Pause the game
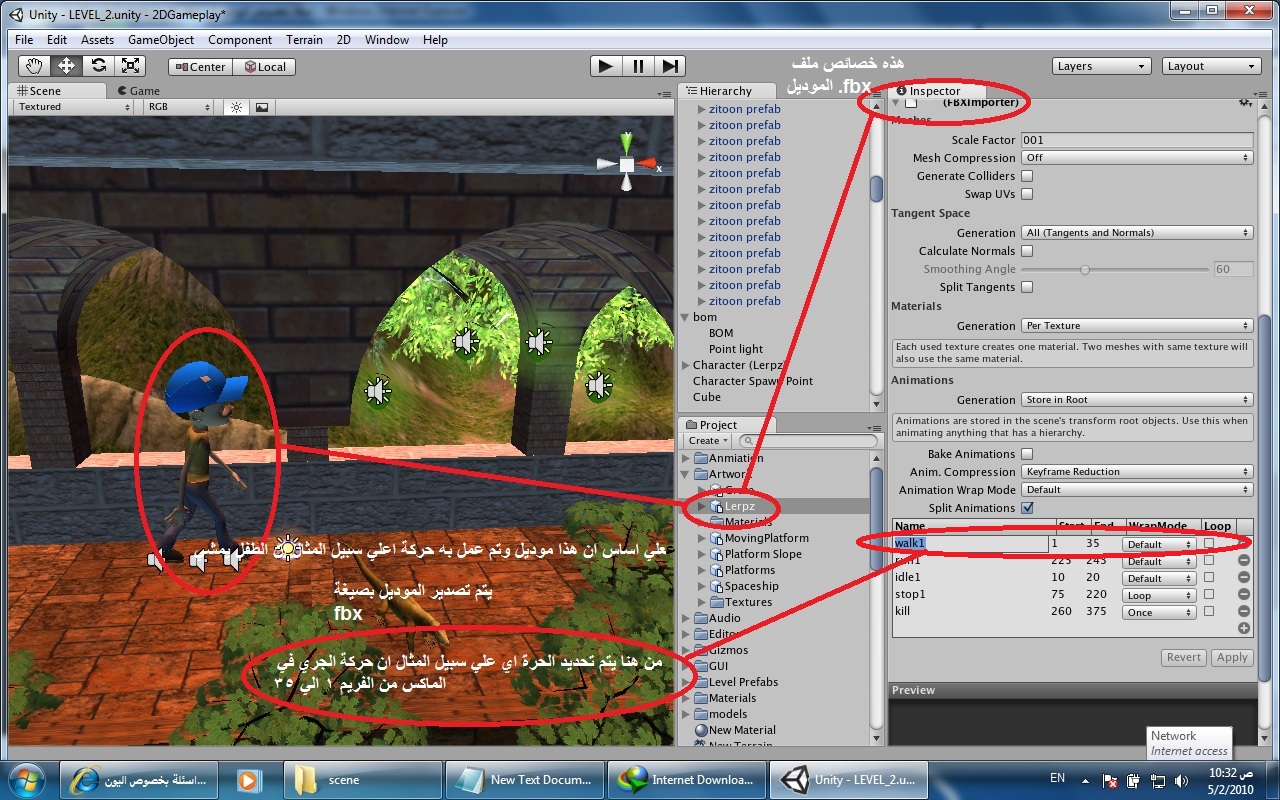 [x=637, y=66]
